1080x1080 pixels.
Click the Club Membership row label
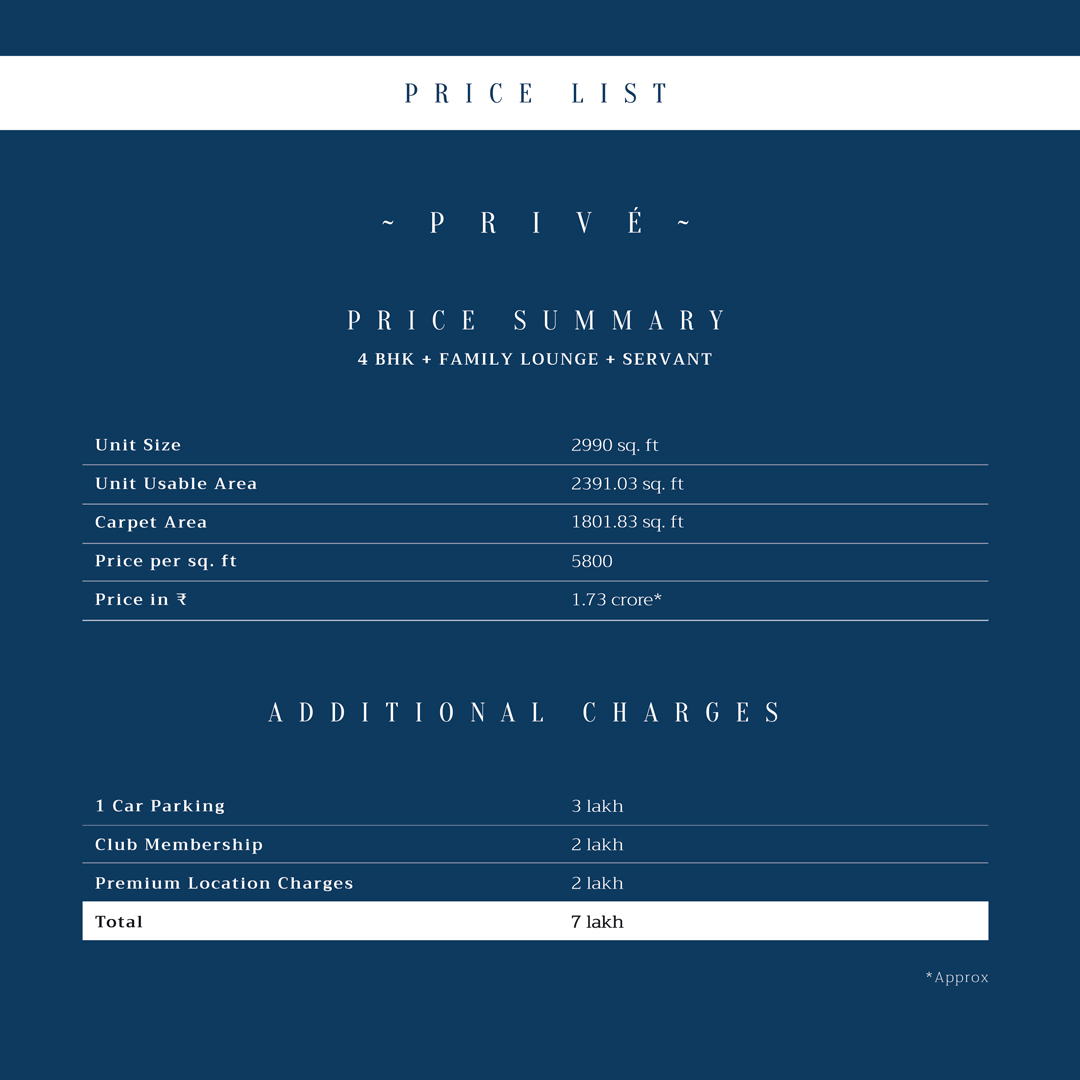pyautogui.click(x=178, y=845)
